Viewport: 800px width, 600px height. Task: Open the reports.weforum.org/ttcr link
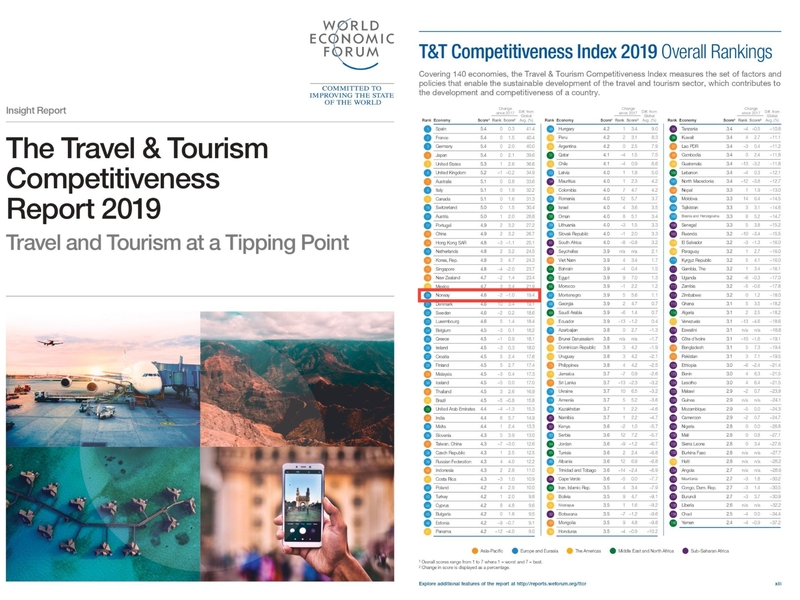coord(550,583)
